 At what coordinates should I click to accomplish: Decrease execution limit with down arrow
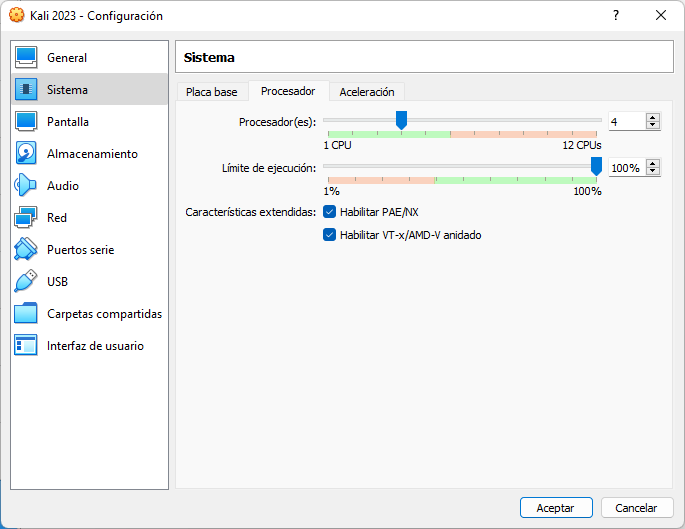[652, 171]
